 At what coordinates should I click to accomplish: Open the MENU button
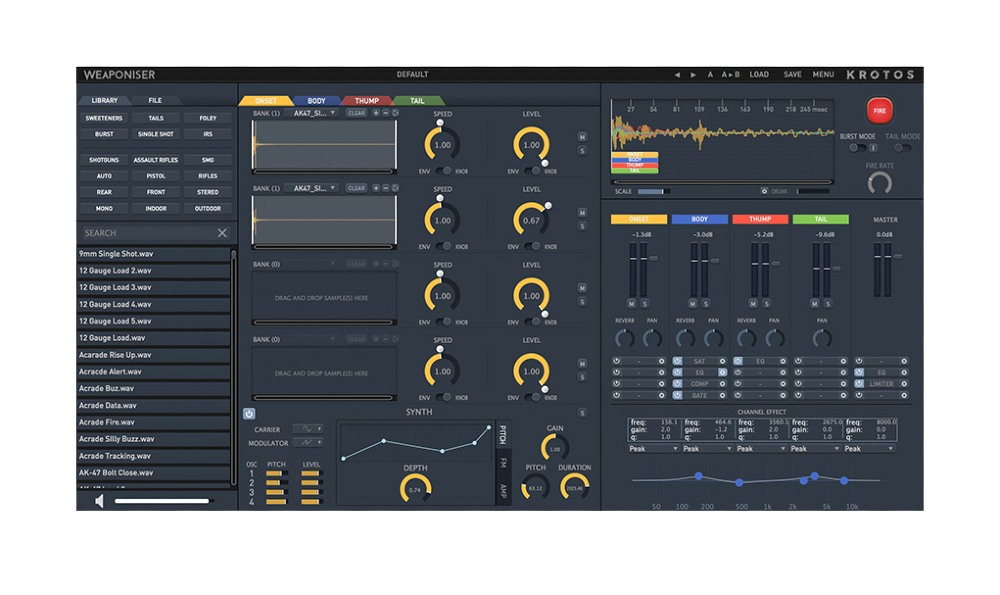click(x=823, y=75)
